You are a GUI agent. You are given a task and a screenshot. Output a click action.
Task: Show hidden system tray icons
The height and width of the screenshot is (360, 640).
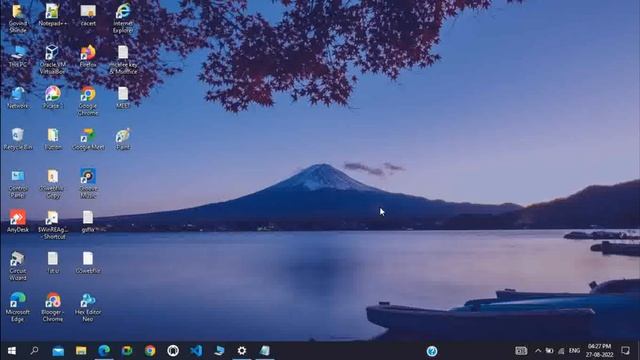coord(538,351)
